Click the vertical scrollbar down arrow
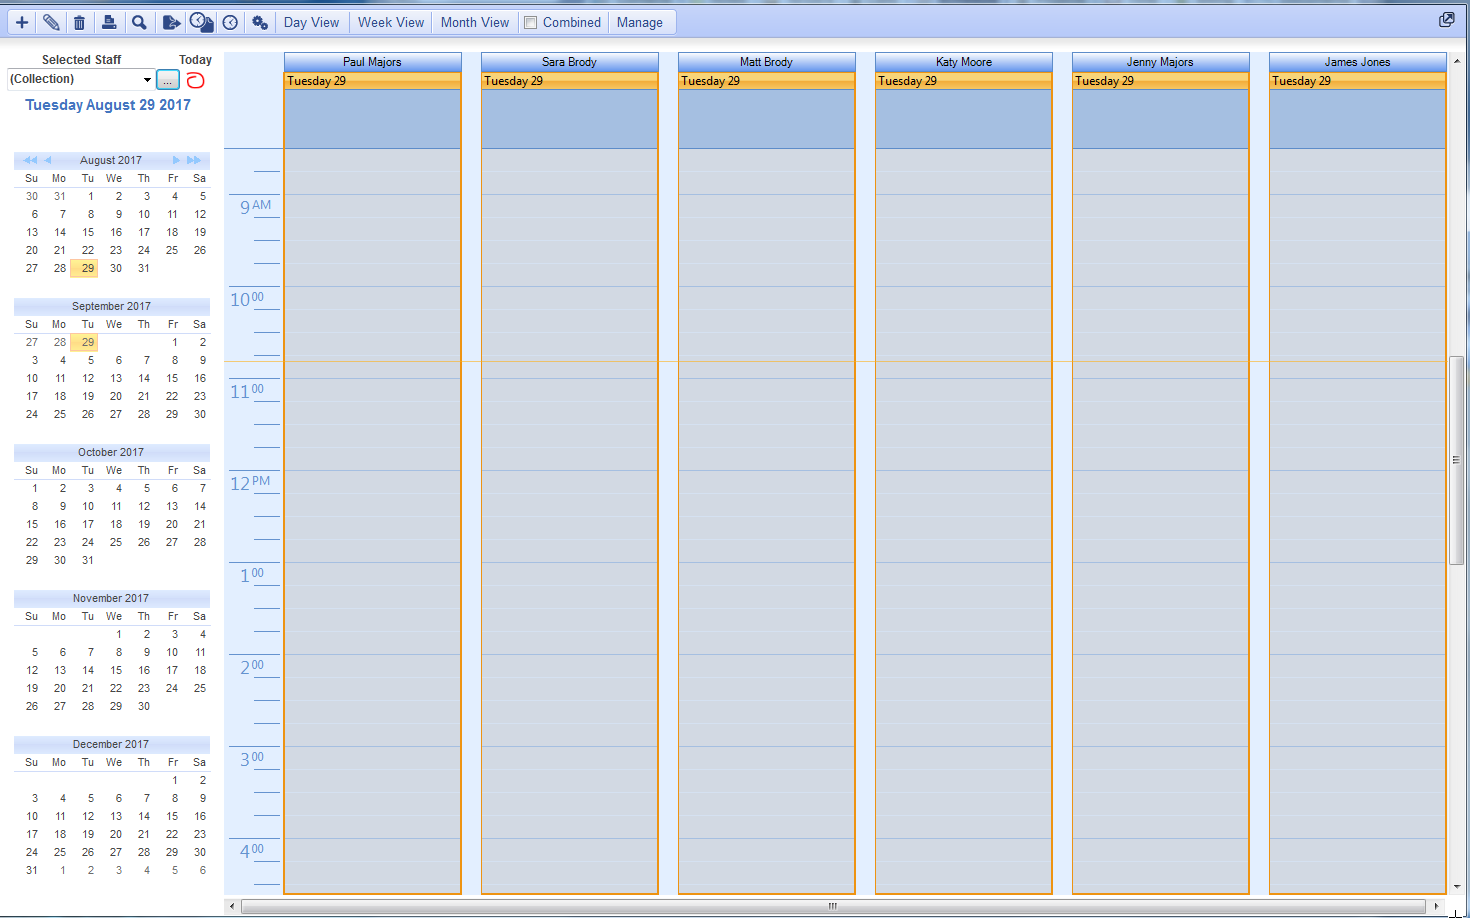This screenshot has height=918, width=1470. pos(1456,886)
